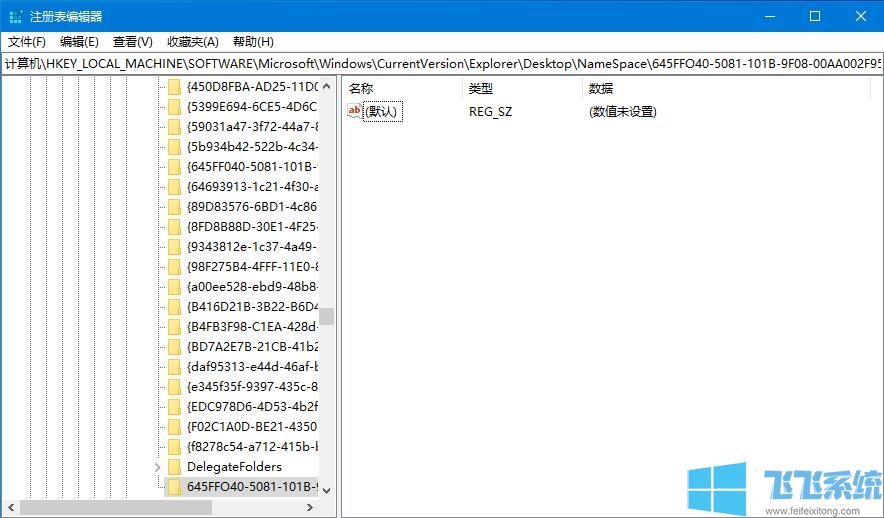This screenshot has width=884, height=518.
Task: Click the folder icon of {B416D21B-3B22 key
Action: point(174,307)
